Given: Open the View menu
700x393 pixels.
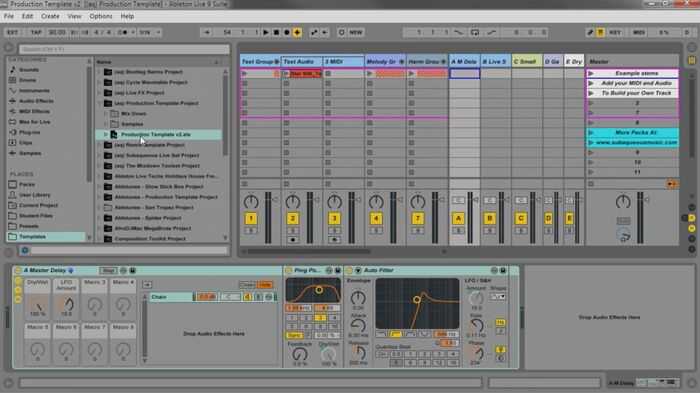Looking at the screenshot, I should click(75, 16).
